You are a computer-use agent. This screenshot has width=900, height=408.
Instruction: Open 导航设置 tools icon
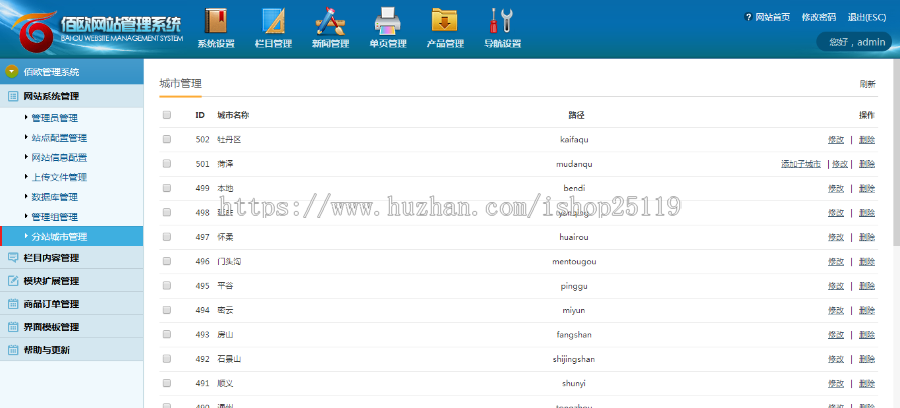[502, 21]
